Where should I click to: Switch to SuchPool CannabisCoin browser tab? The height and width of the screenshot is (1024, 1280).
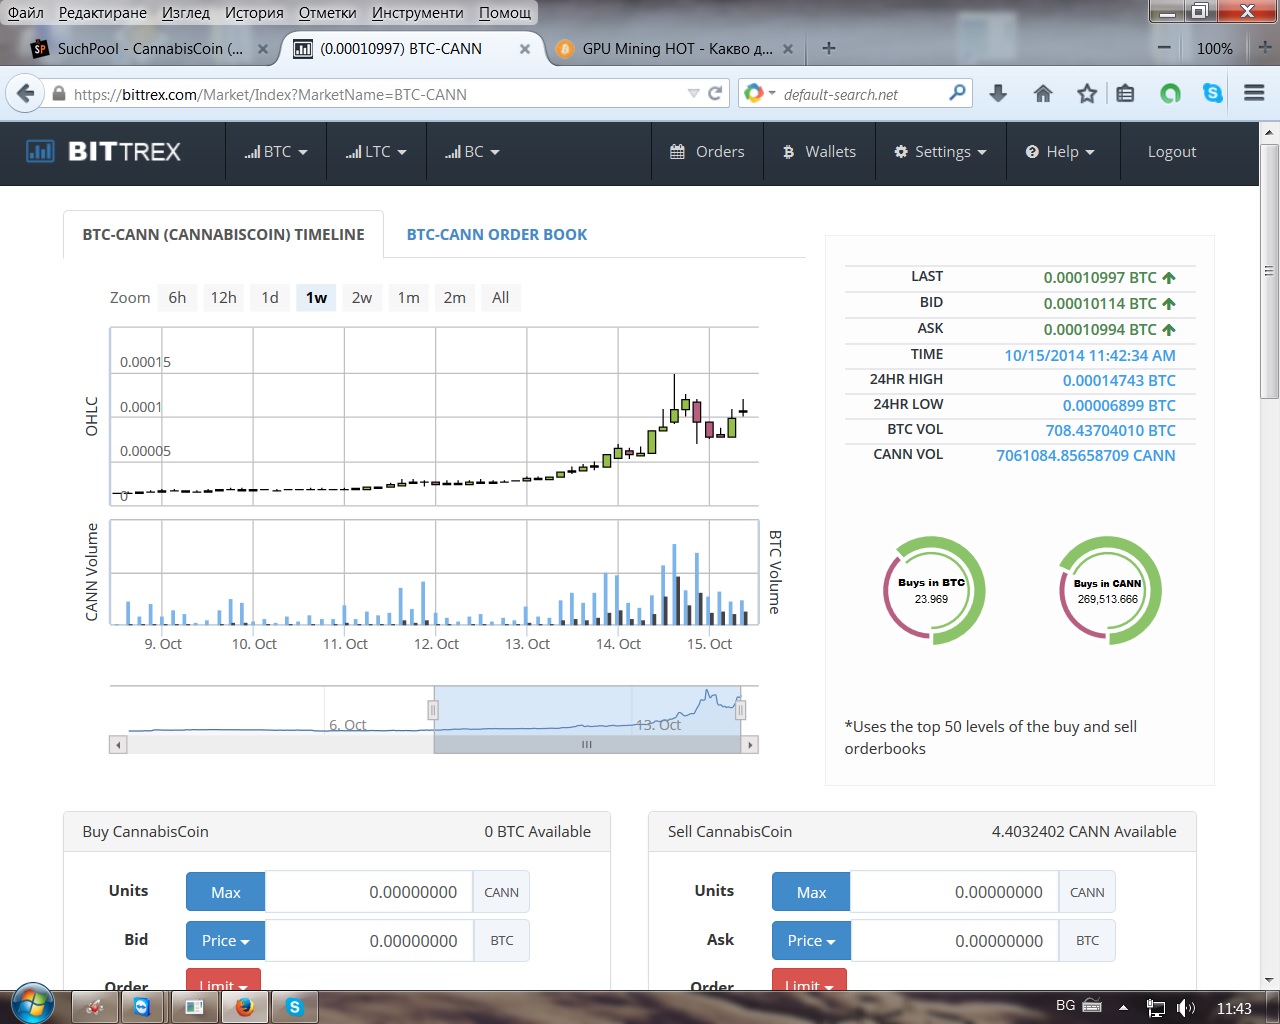point(150,48)
